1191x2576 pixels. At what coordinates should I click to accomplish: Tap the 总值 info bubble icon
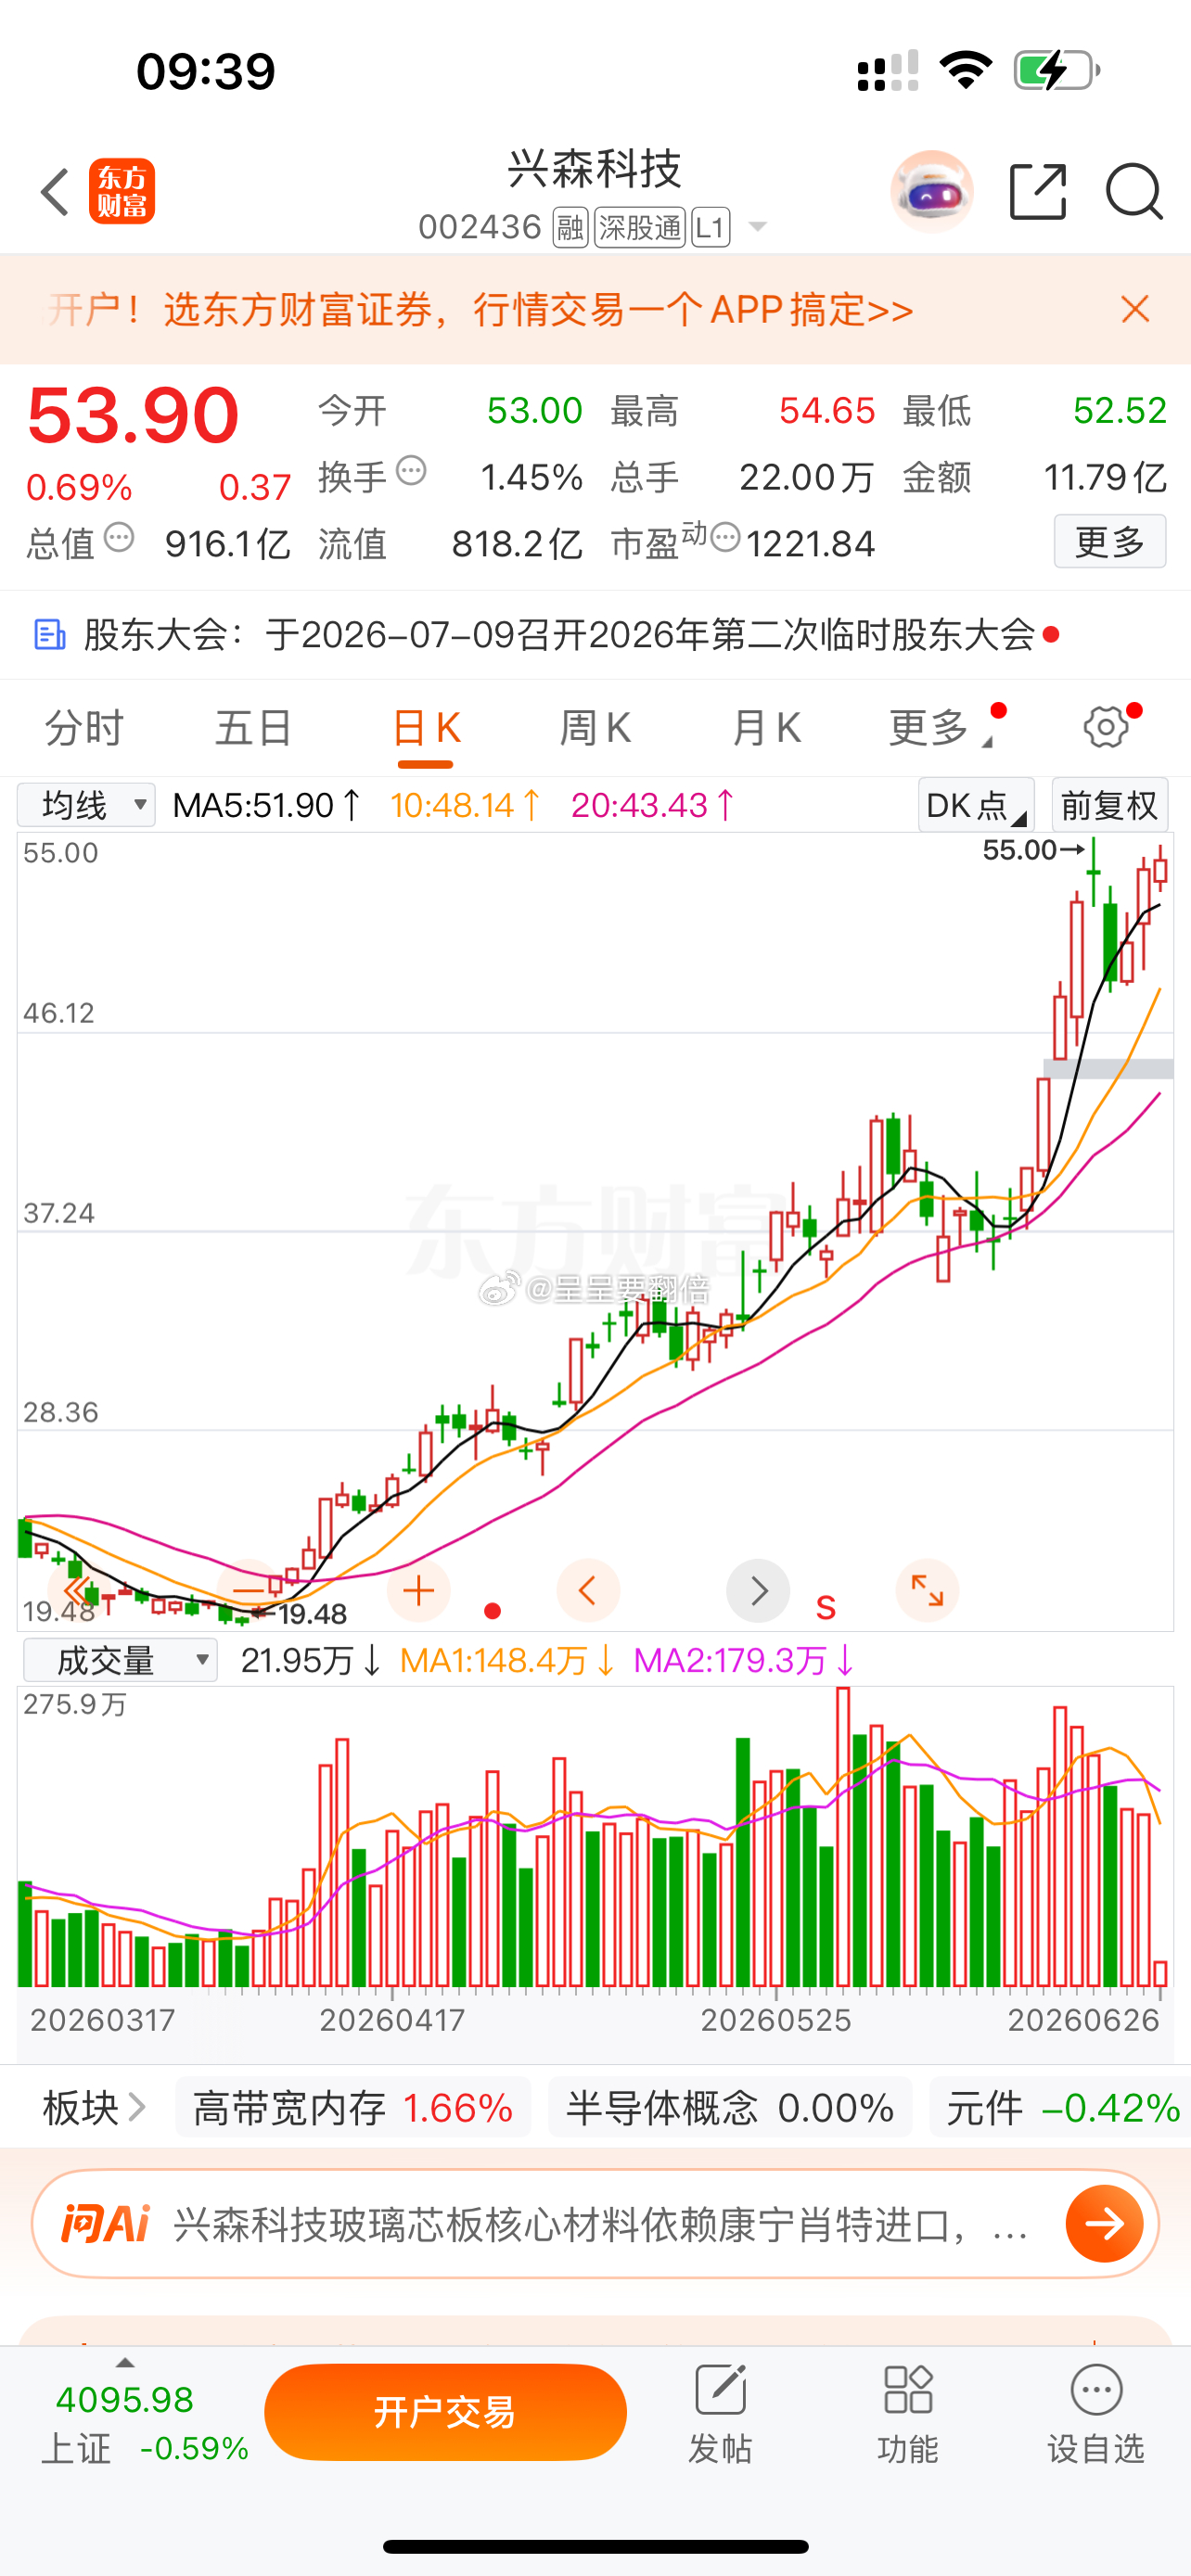(119, 537)
